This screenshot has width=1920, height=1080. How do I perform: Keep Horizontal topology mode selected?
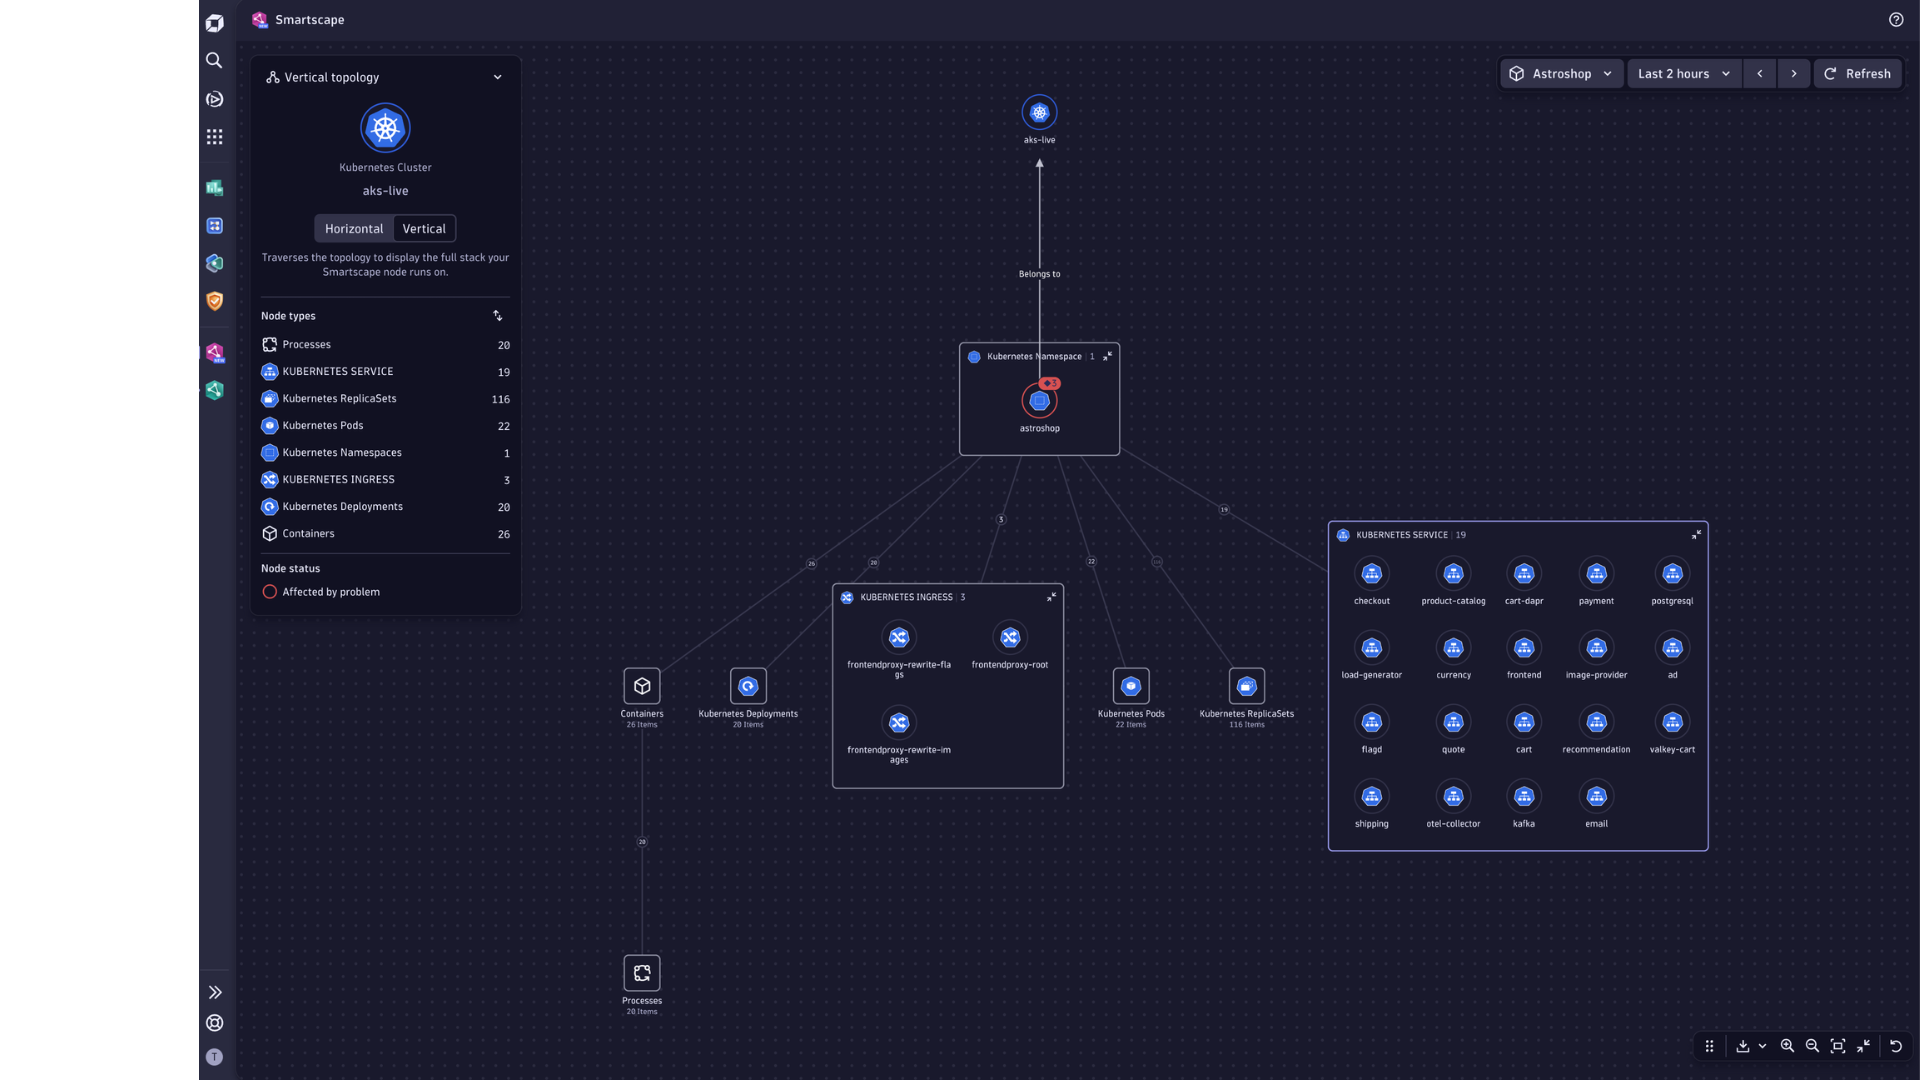pos(353,228)
